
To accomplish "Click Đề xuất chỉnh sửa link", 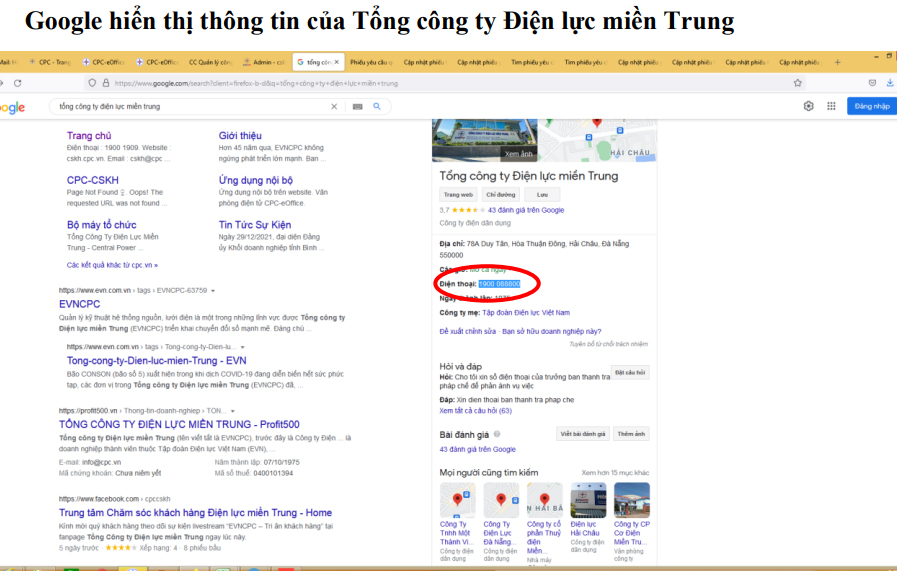I will [467, 331].
